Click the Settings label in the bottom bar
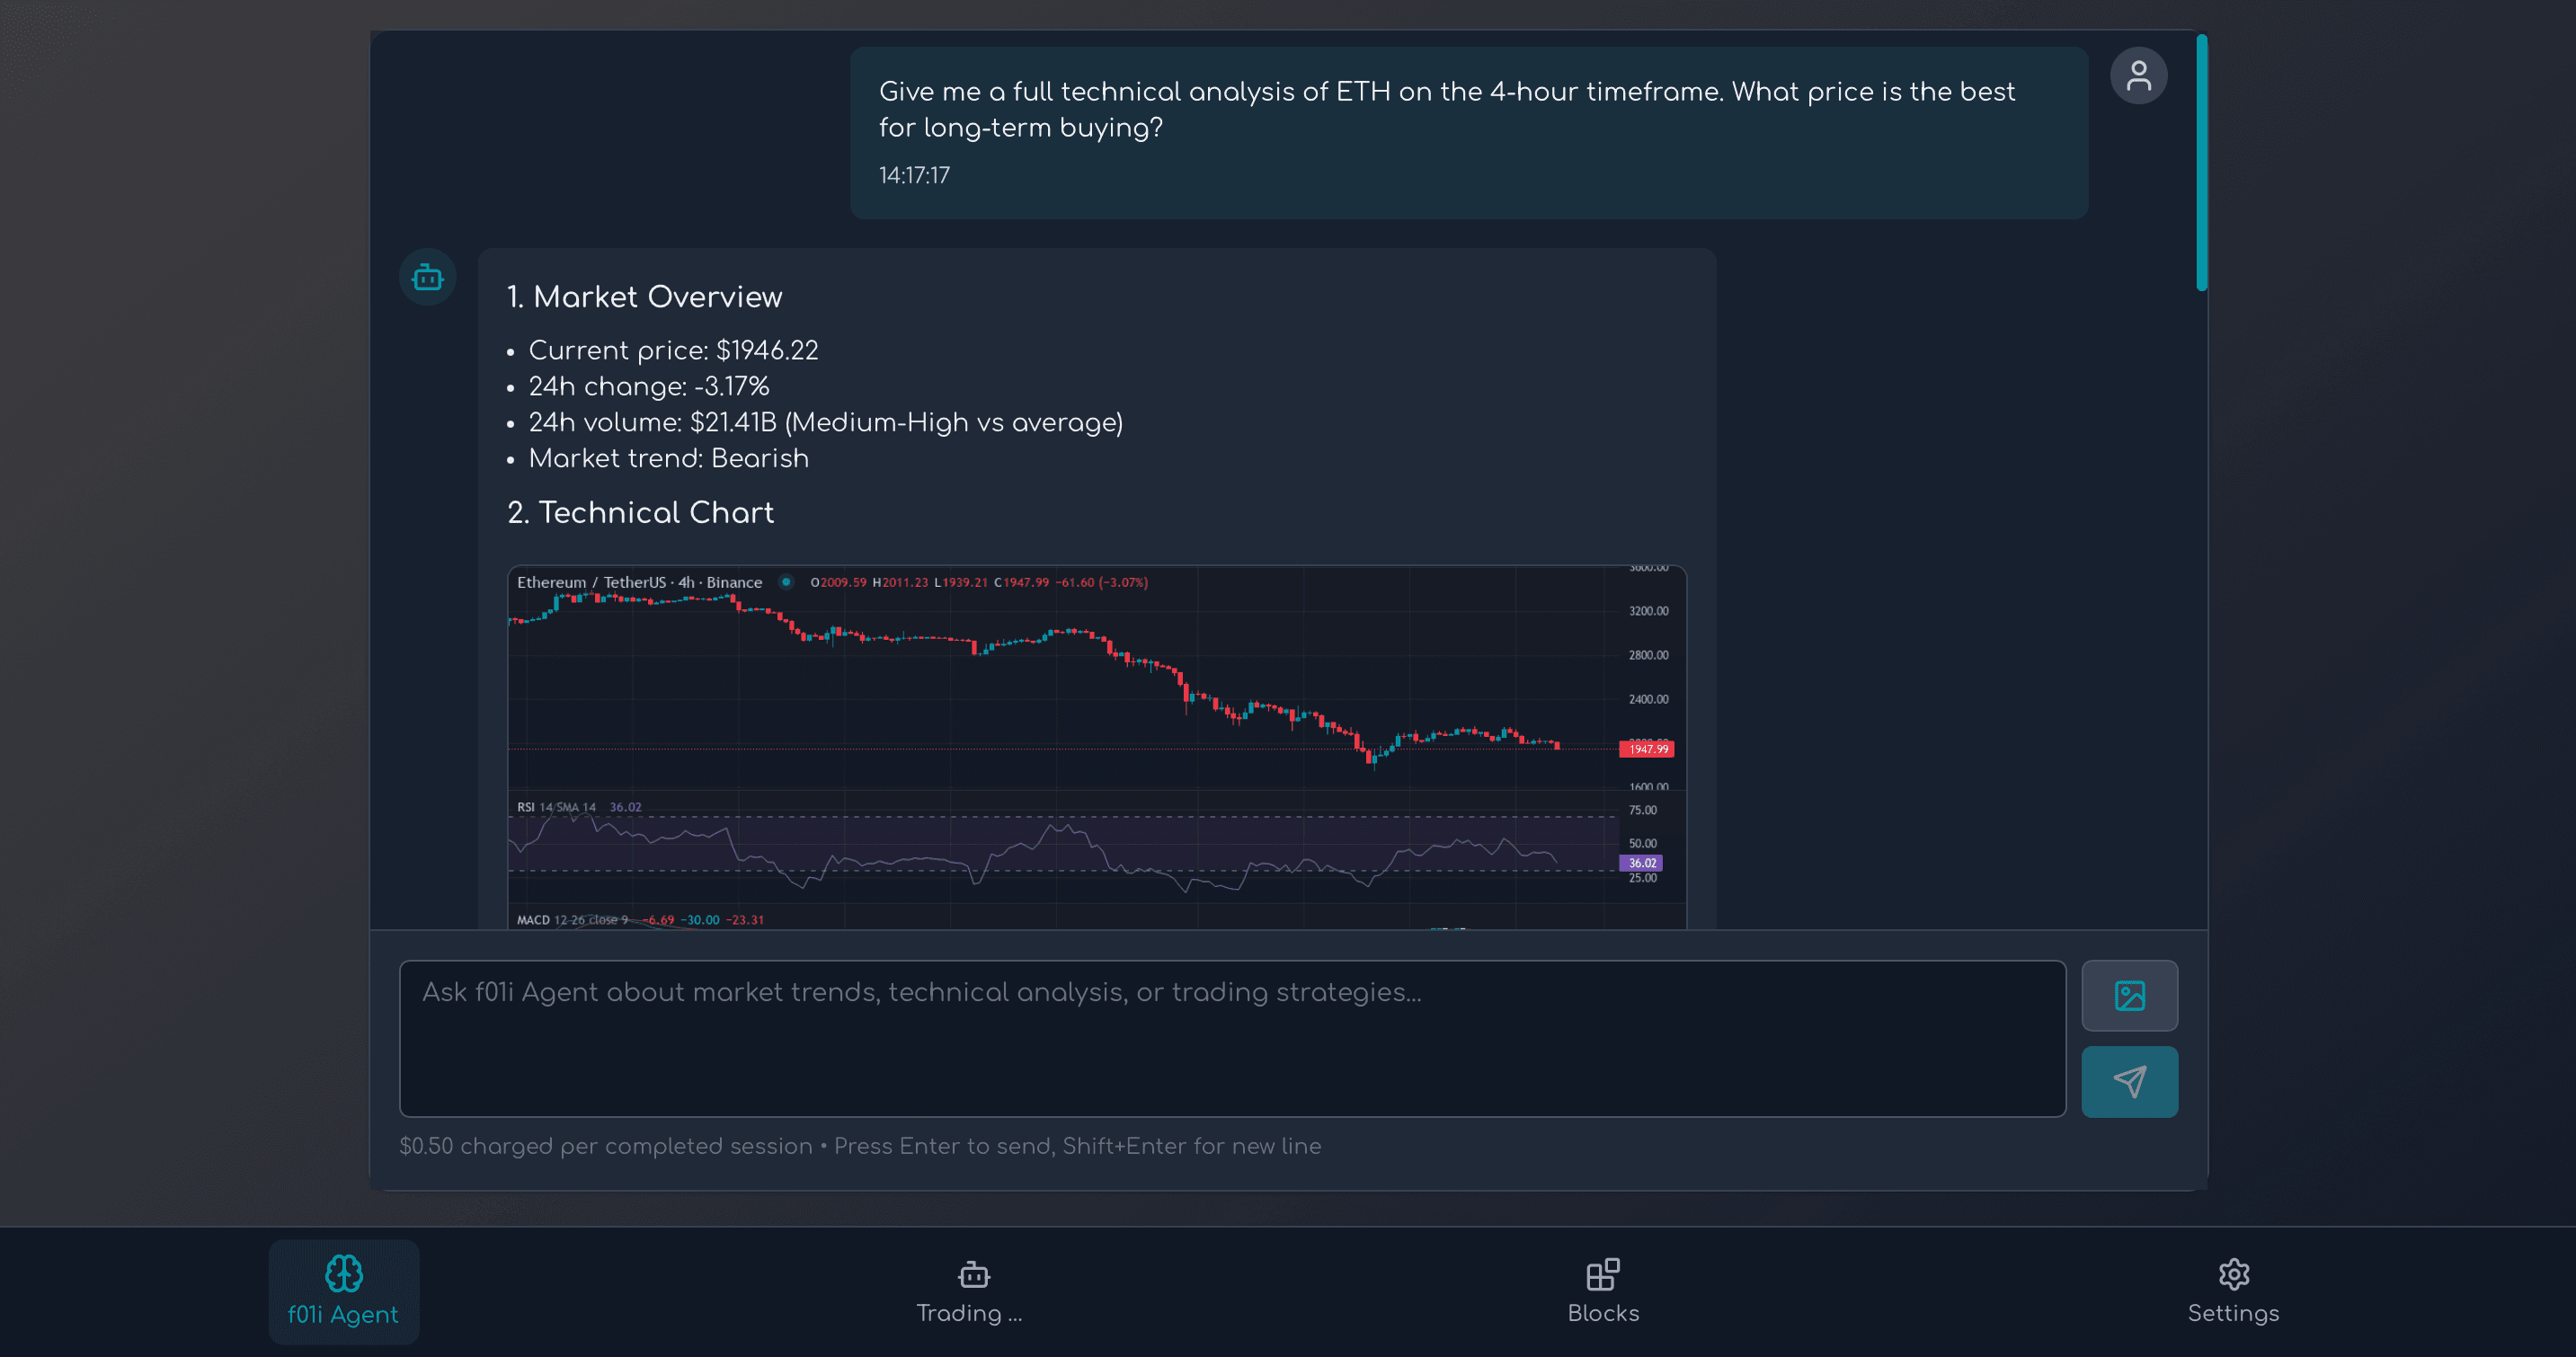Image resolution: width=2576 pixels, height=1357 pixels. [x=2233, y=1313]
